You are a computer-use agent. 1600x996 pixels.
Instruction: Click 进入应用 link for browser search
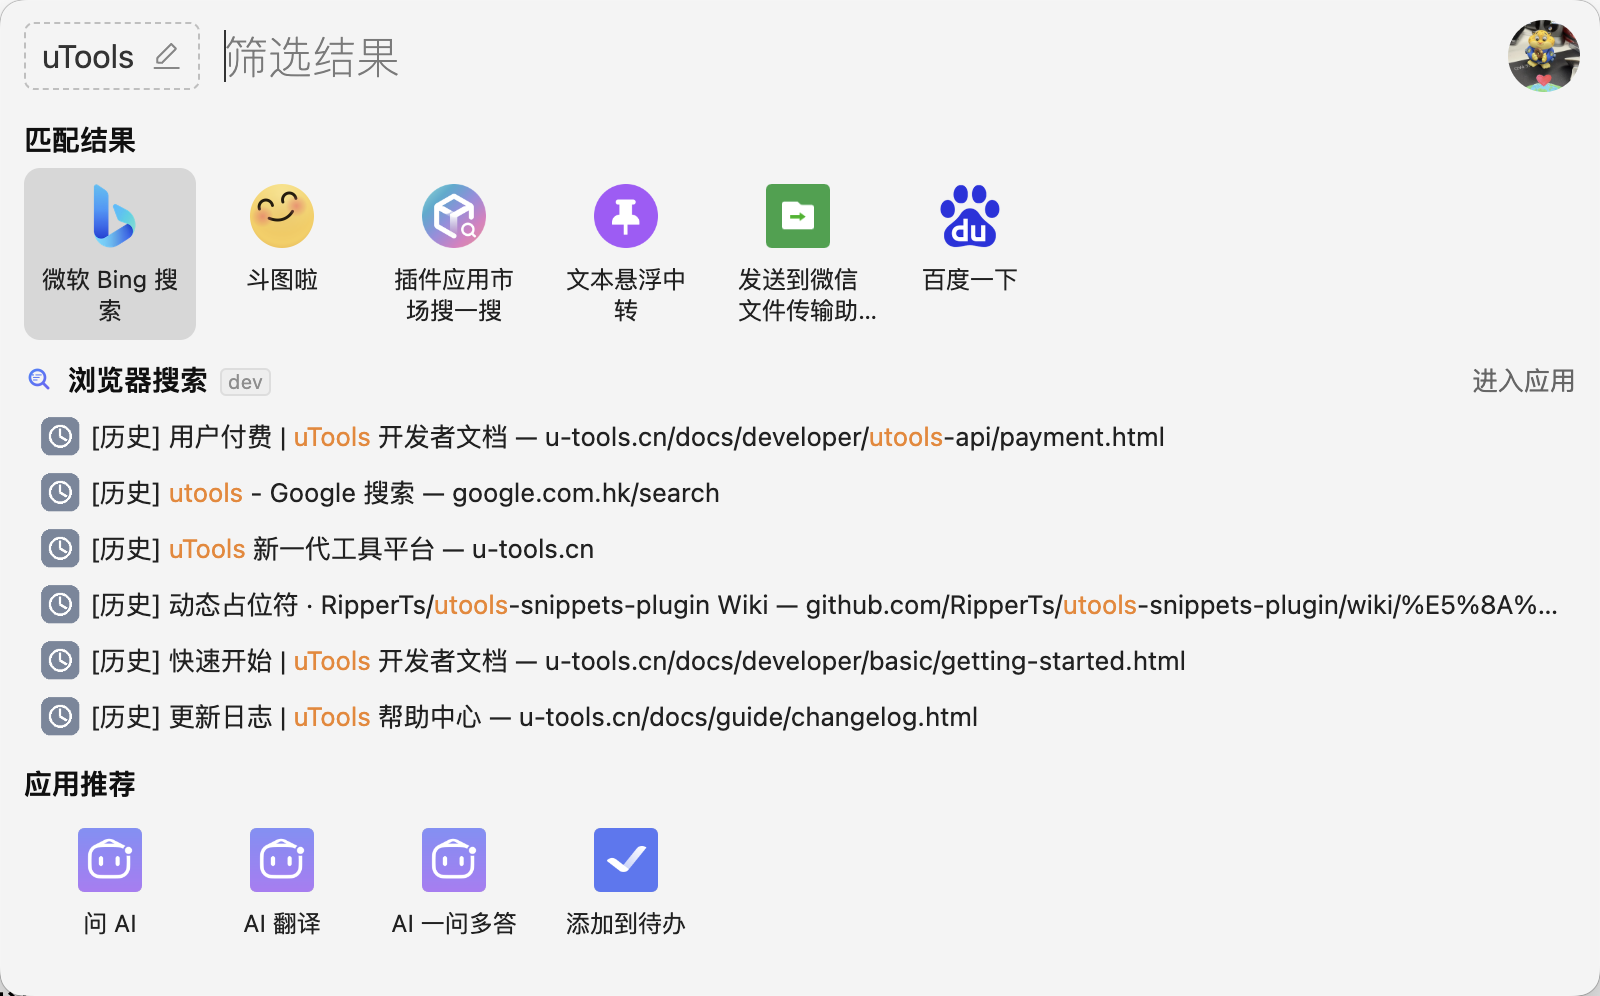pos(1523,381)
